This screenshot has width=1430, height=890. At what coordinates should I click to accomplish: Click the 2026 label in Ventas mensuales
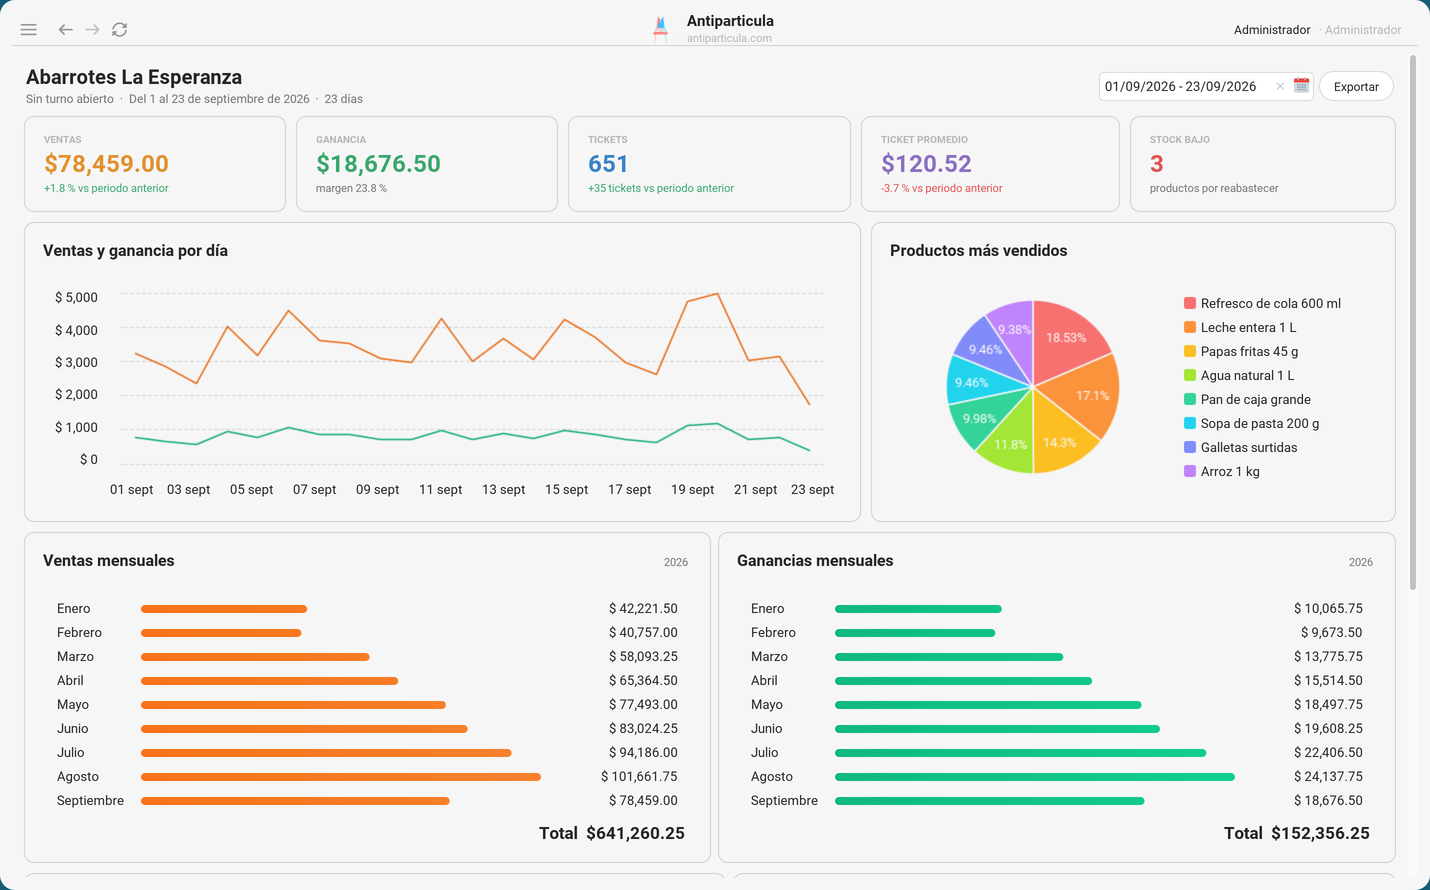click(x=676, y=562)
